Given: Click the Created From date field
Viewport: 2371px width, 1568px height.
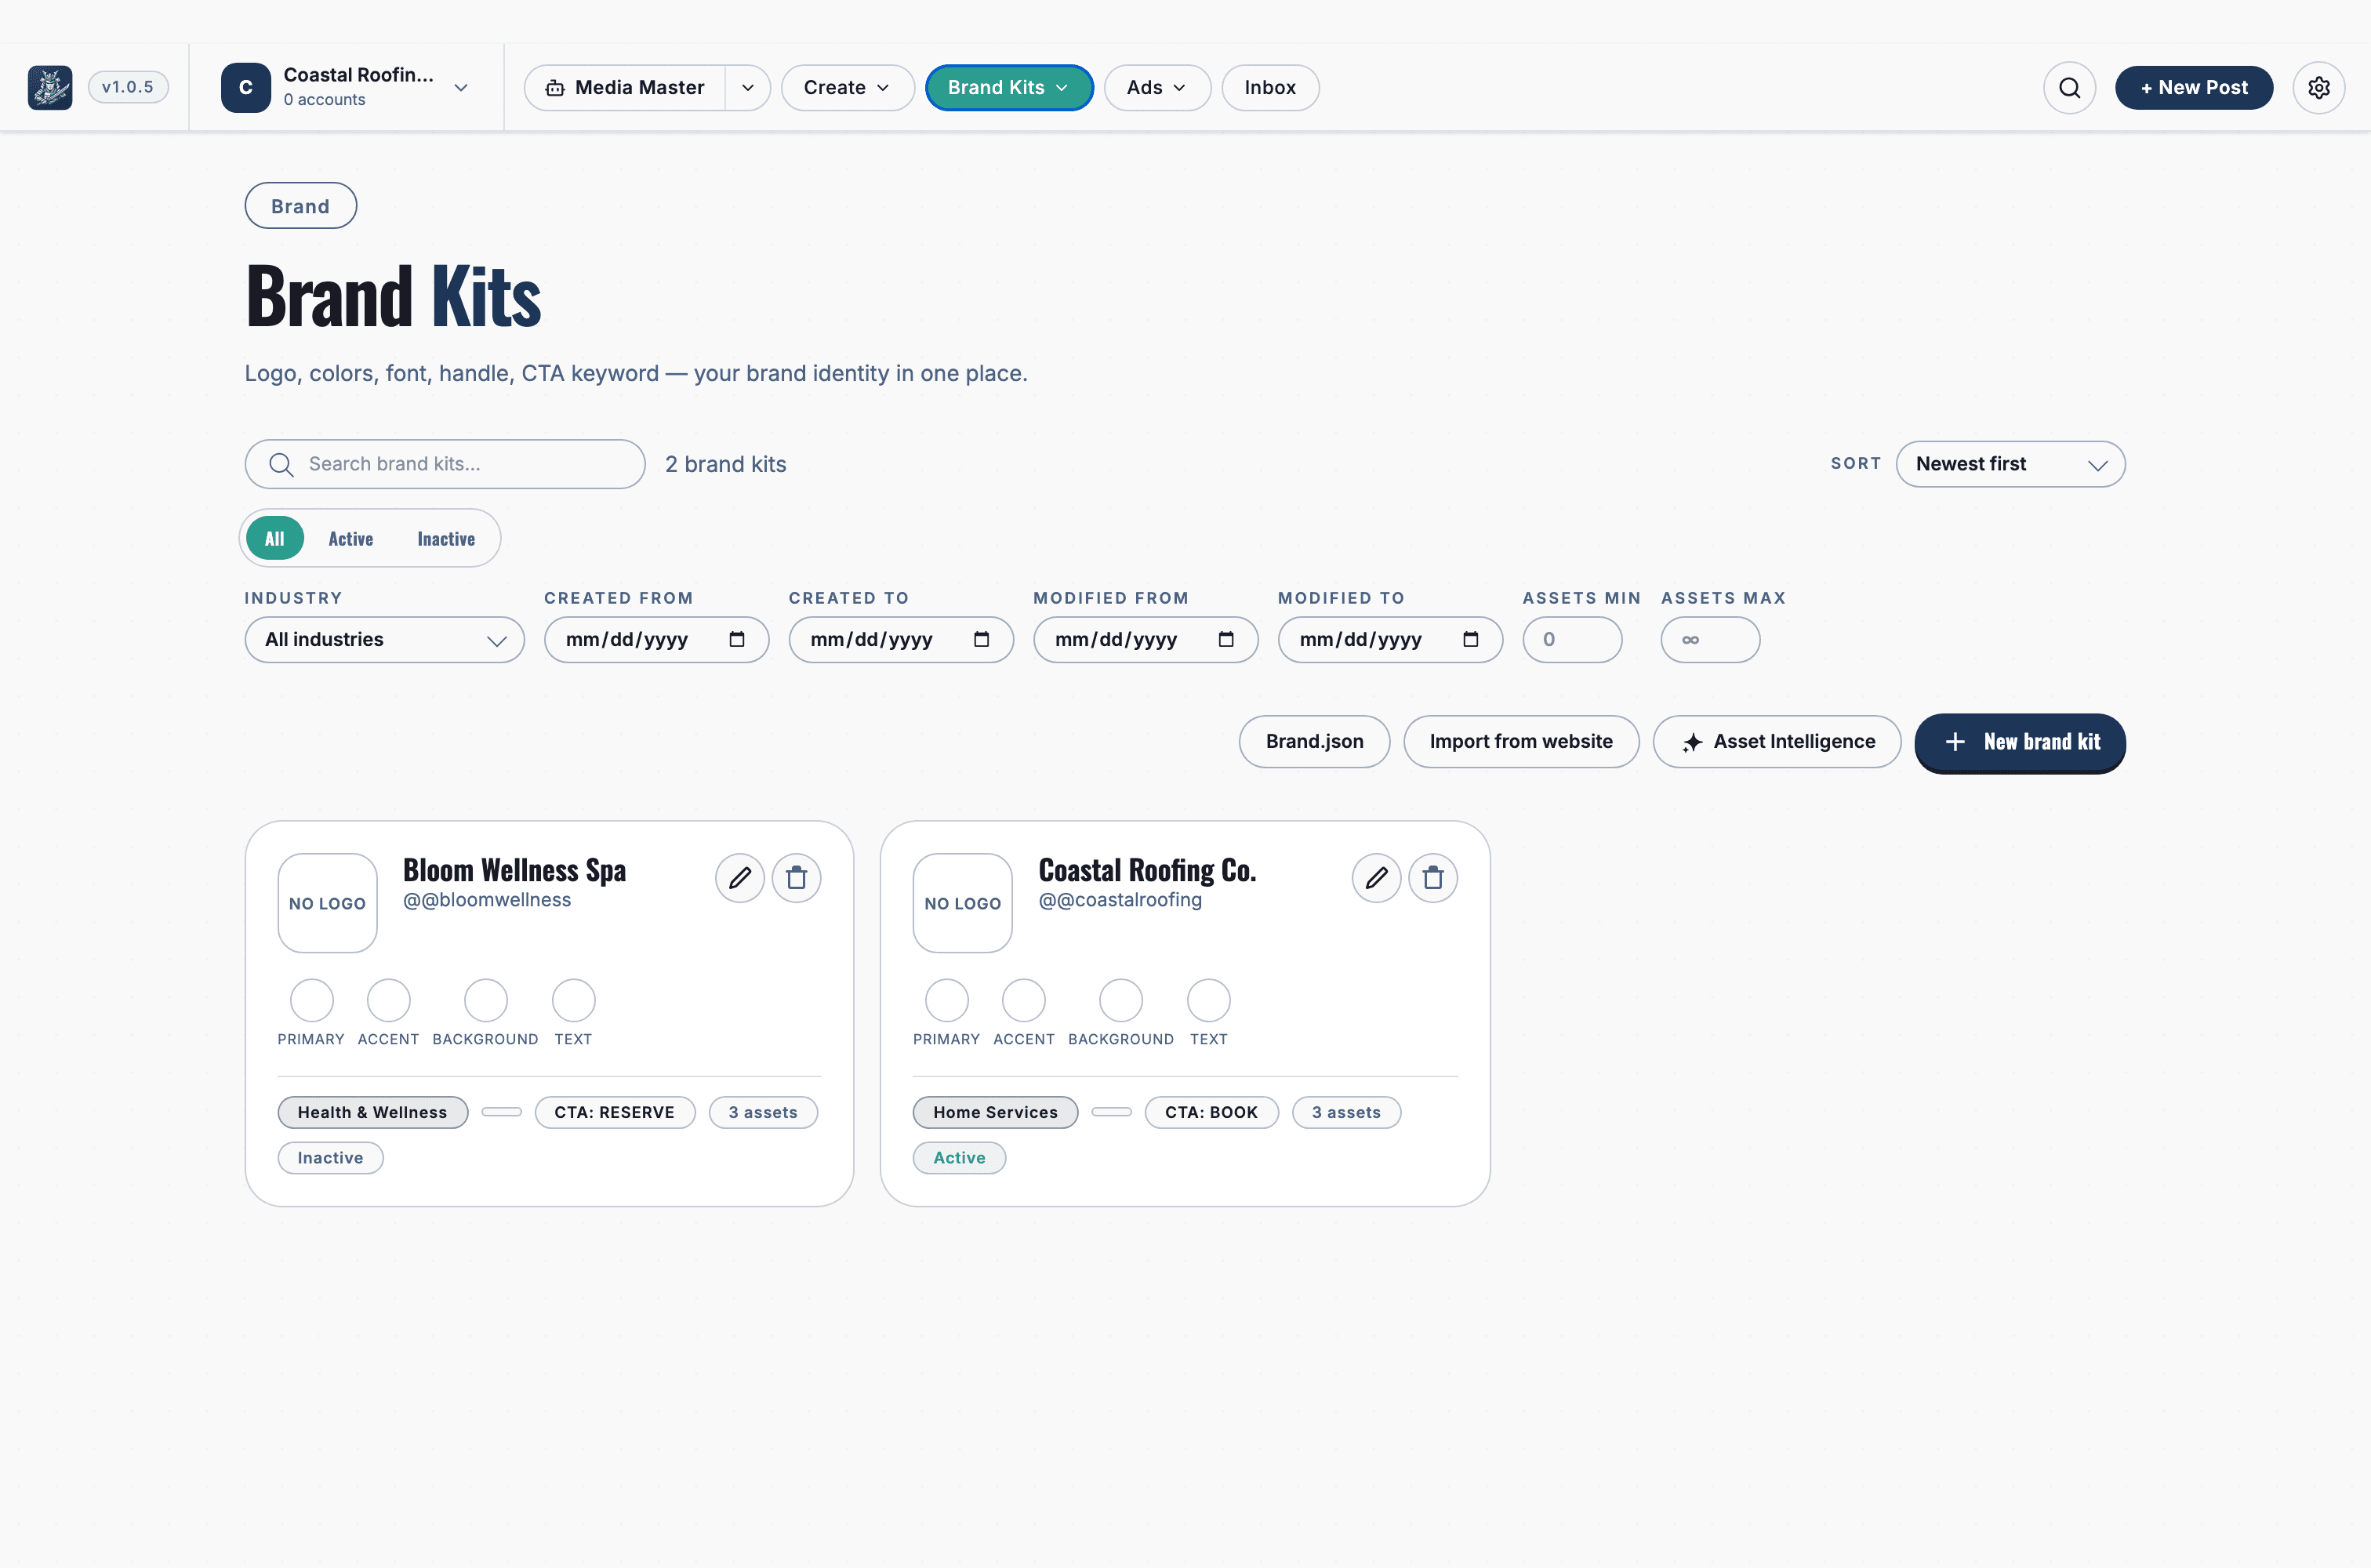Looking at the screenshot, I should 656,640.
